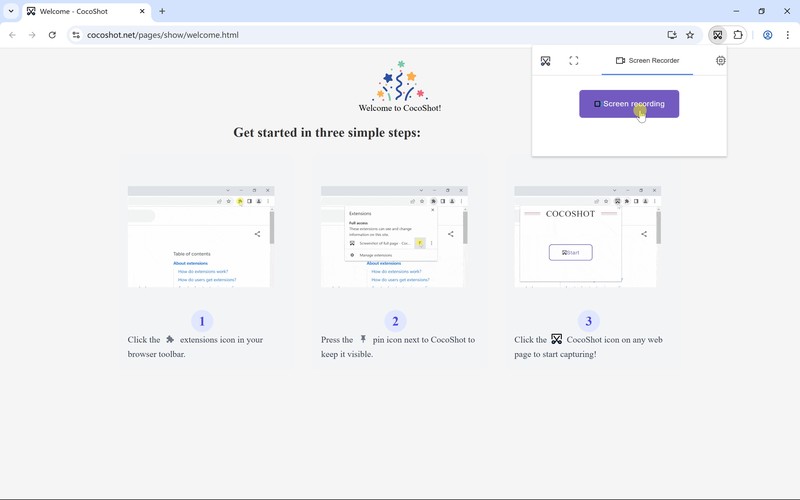Open Chrome three-dot menu
This screenshot has width=800, height=500.
tap(787, 35)
